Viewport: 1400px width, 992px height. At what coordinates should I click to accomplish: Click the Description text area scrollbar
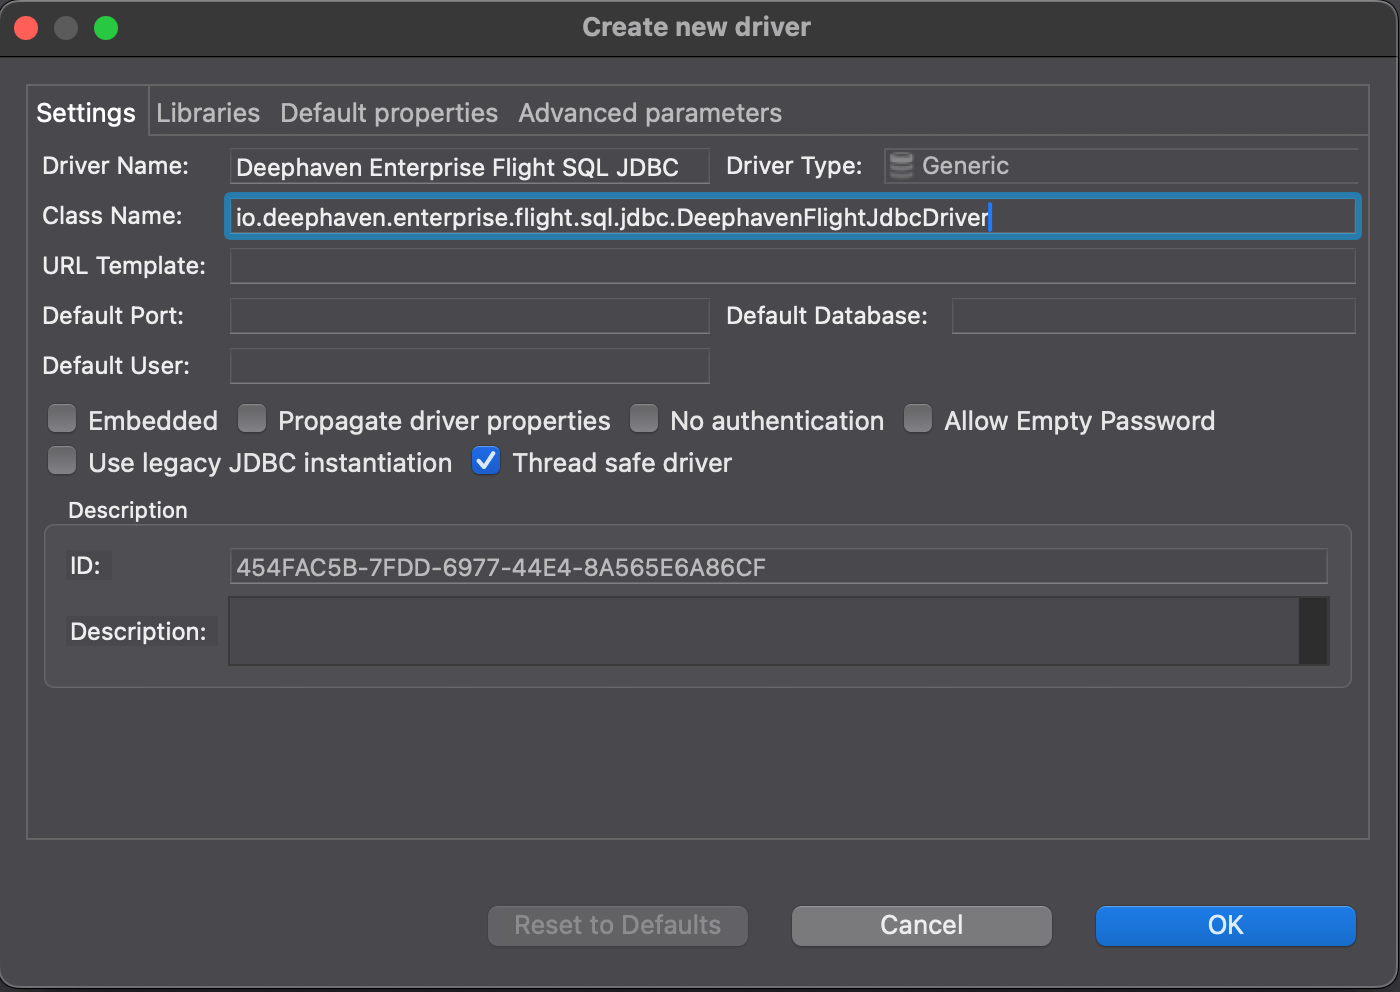tap(1313, 631)
